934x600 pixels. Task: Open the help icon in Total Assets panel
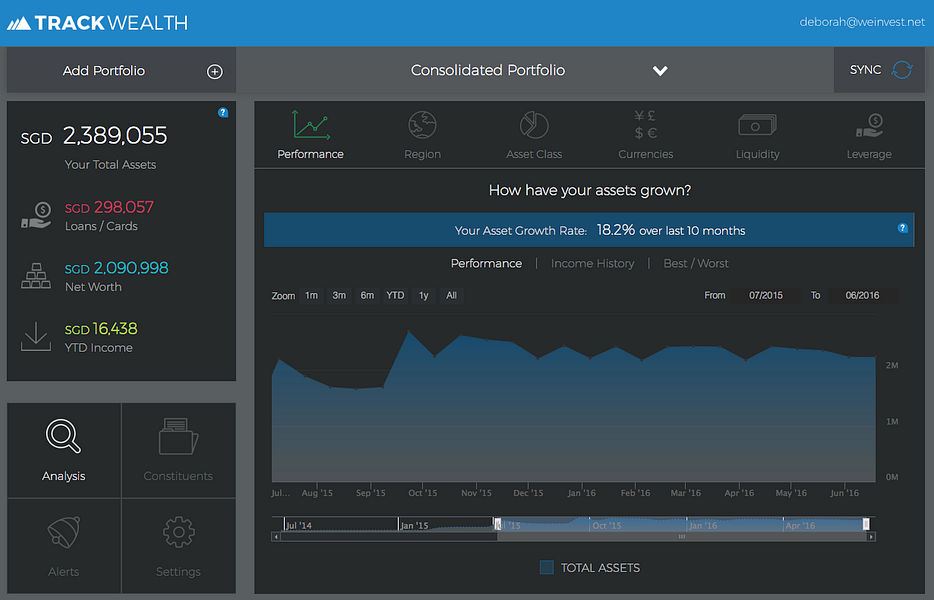(223, 113)
